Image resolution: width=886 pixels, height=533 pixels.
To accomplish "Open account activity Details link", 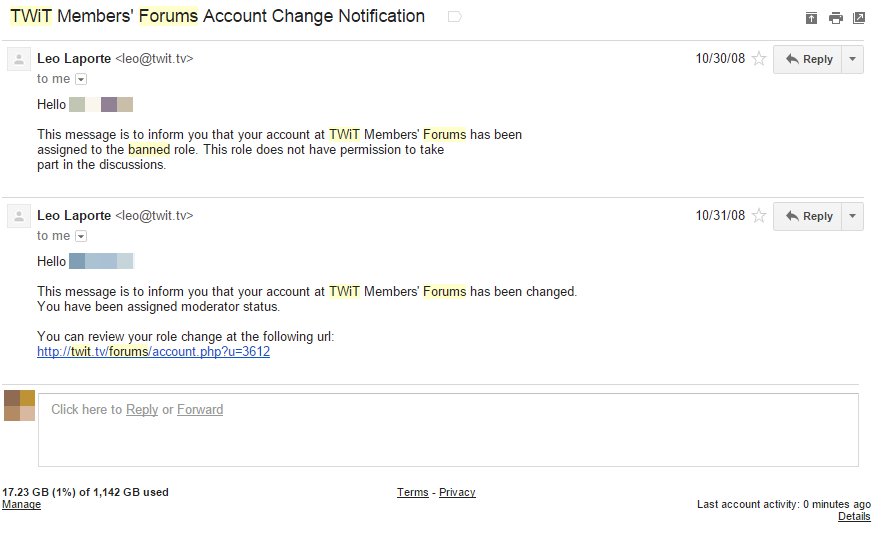I will tap(854, 516).
